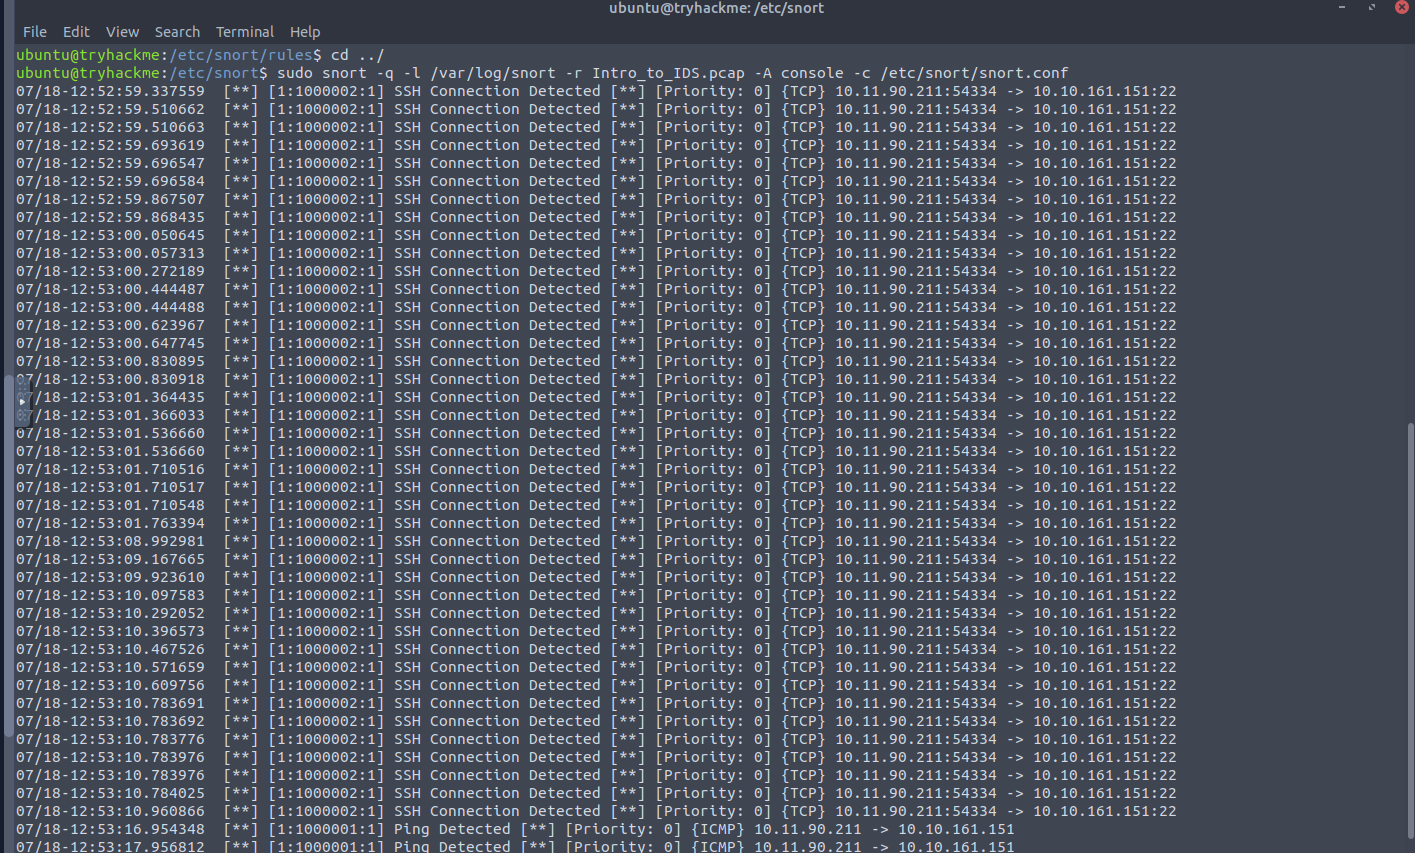Click '[1:1000002:1]' on the 12:53:08.992981 row
Image resolution: width=1415 pixels, height=853 pixels.
pyautogui.click(x=326, y=541)
